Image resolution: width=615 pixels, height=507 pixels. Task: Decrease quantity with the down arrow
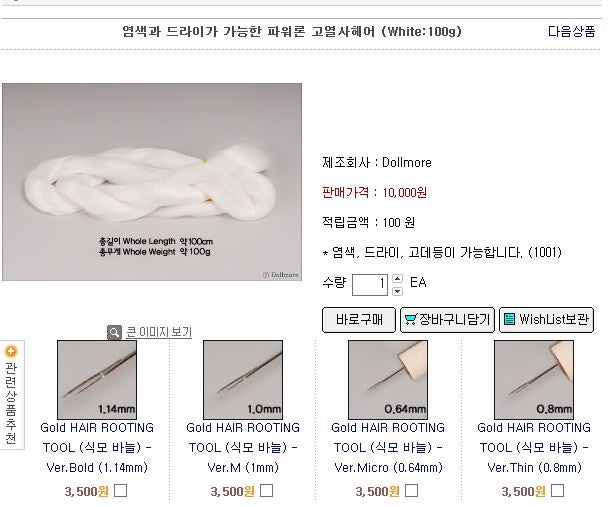click(x=397, y=291)
